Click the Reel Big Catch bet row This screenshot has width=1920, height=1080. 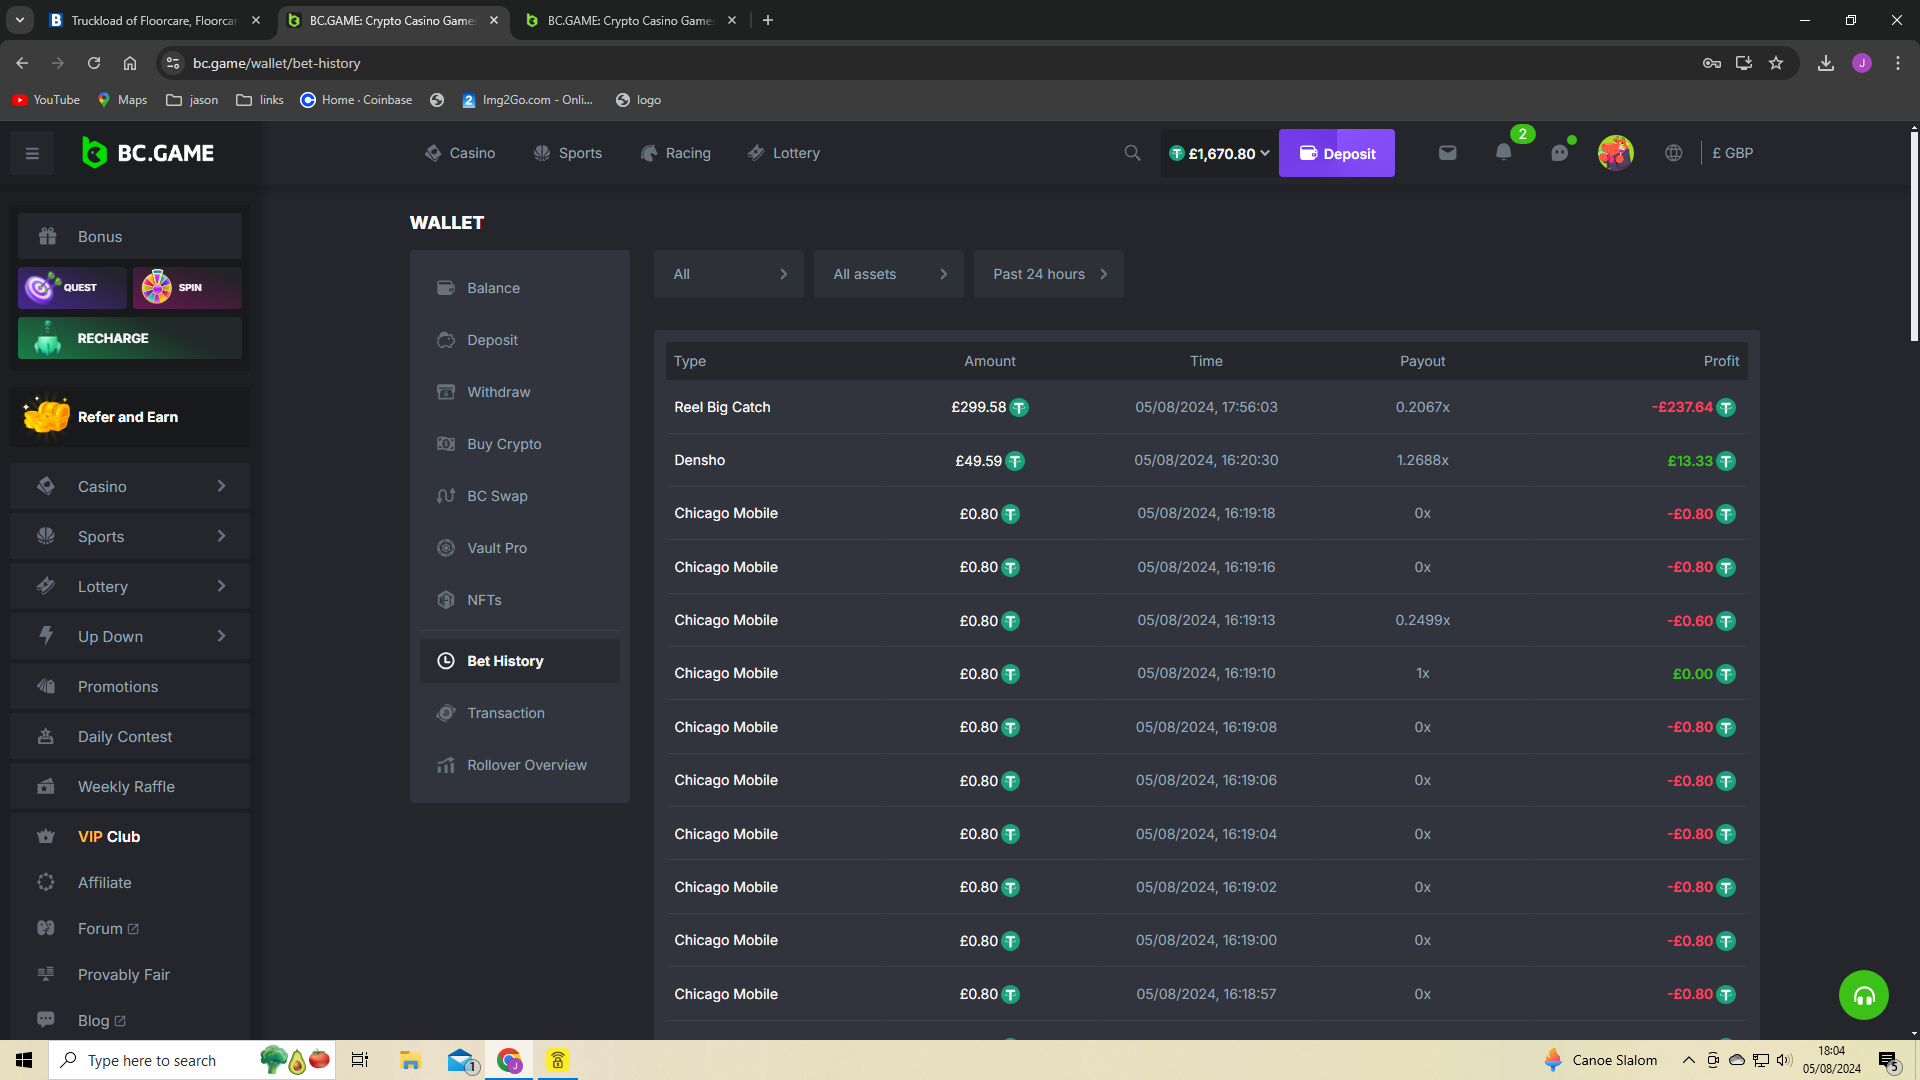[1206, 407]
